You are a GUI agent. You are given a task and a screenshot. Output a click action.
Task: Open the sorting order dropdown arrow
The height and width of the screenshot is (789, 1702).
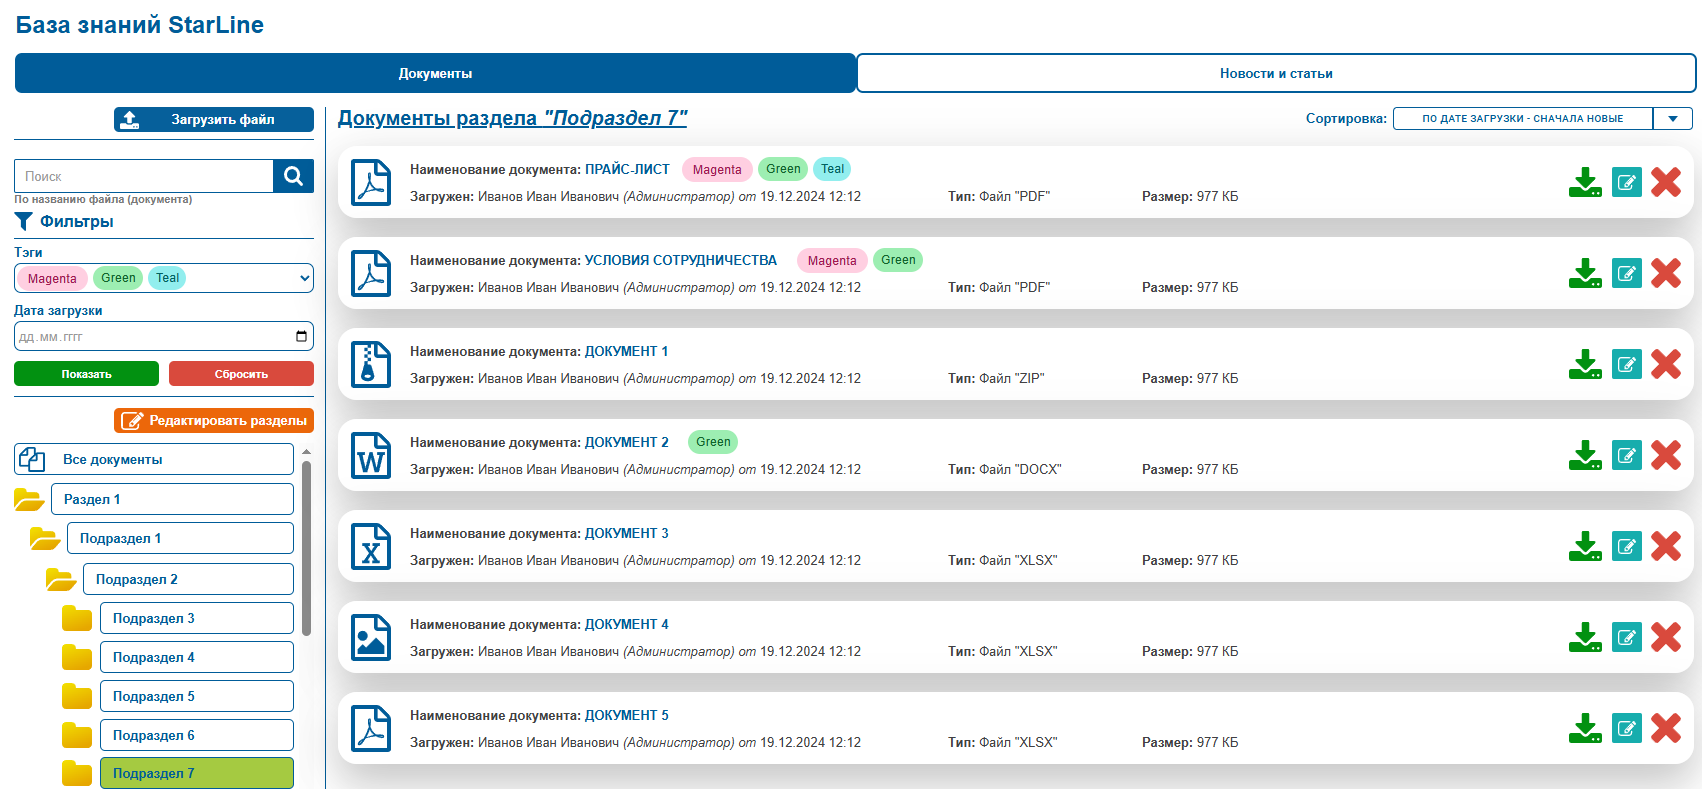tap(1673, 118)
